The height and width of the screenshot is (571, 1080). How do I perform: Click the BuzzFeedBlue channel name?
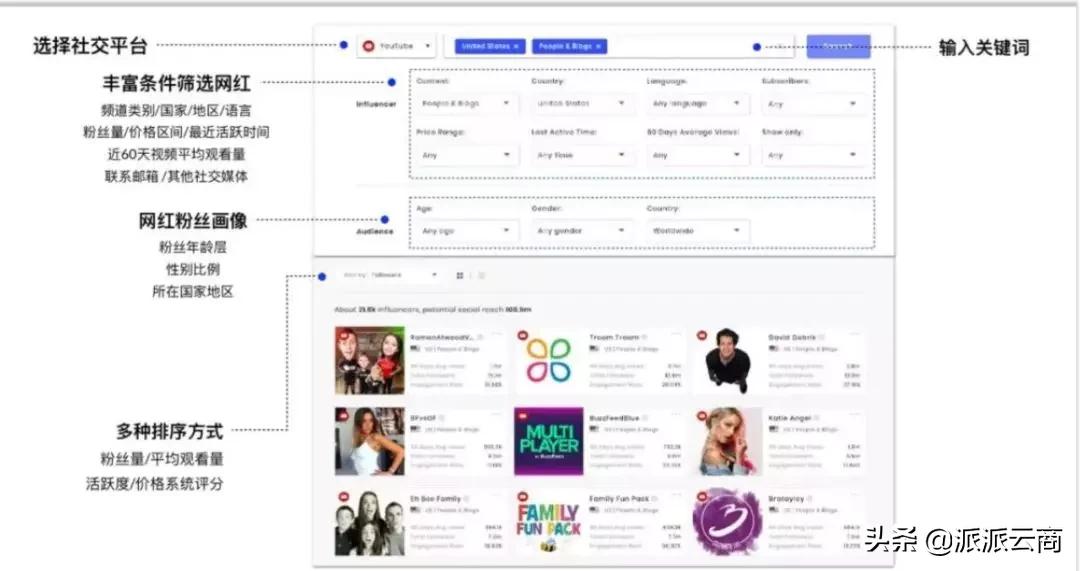[x=614, y=418]
